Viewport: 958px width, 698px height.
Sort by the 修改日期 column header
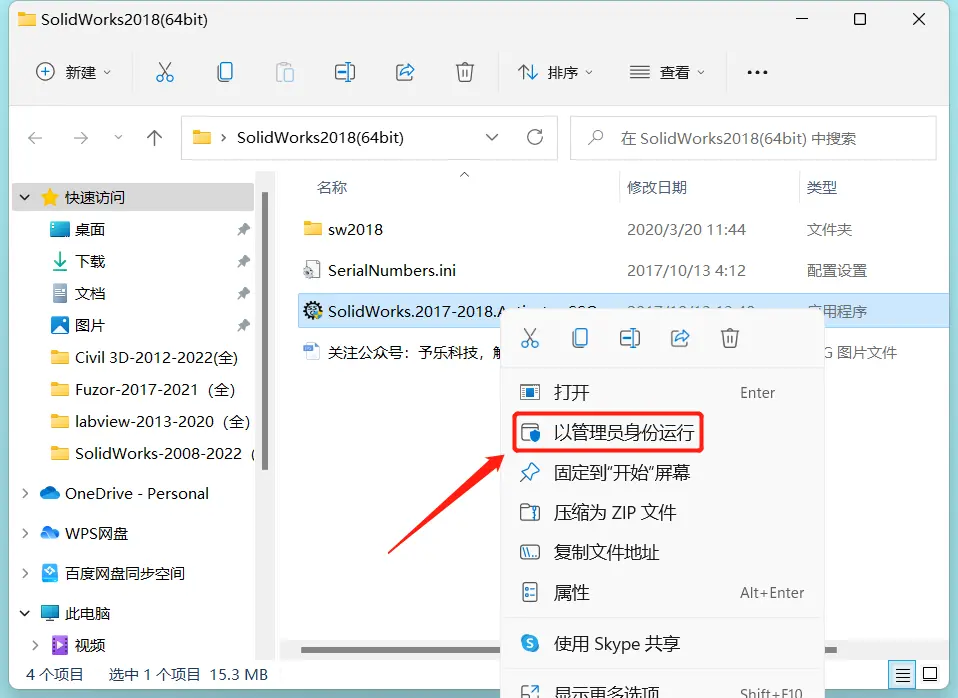coord(657,188)
